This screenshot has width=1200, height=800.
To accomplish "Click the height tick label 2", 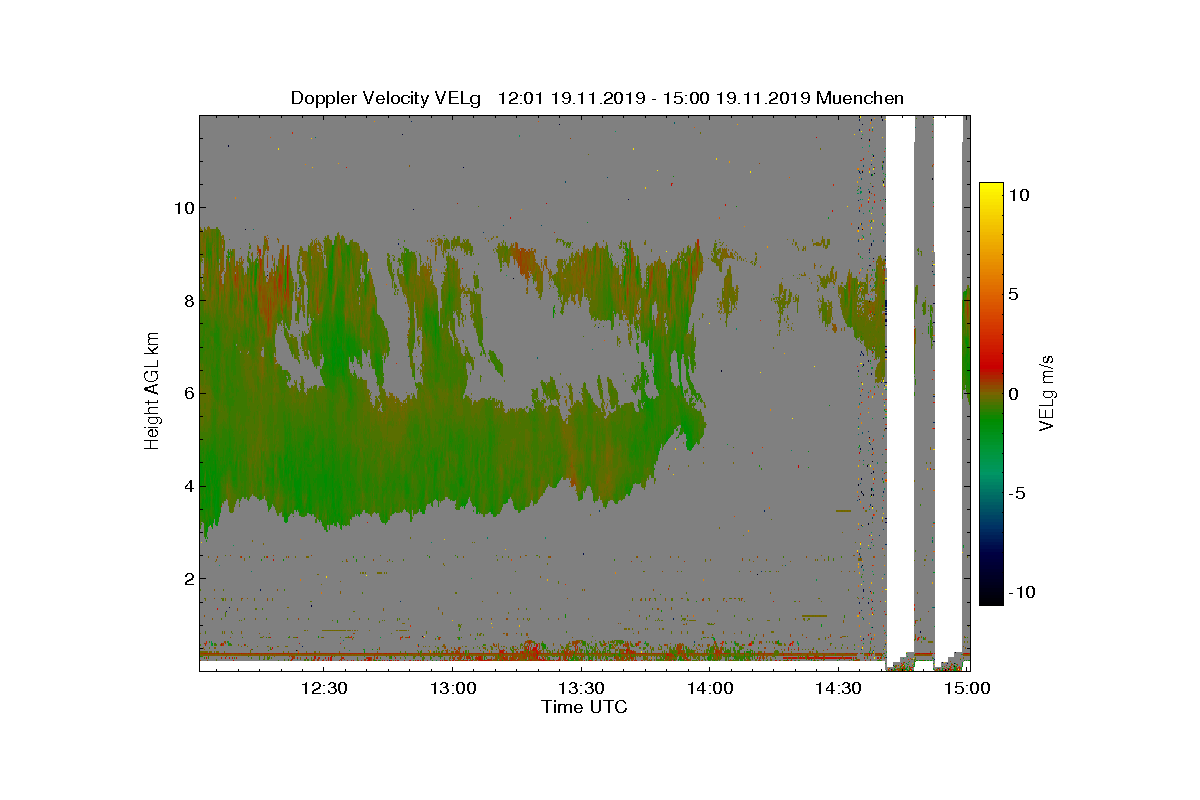I will point(188,579).
